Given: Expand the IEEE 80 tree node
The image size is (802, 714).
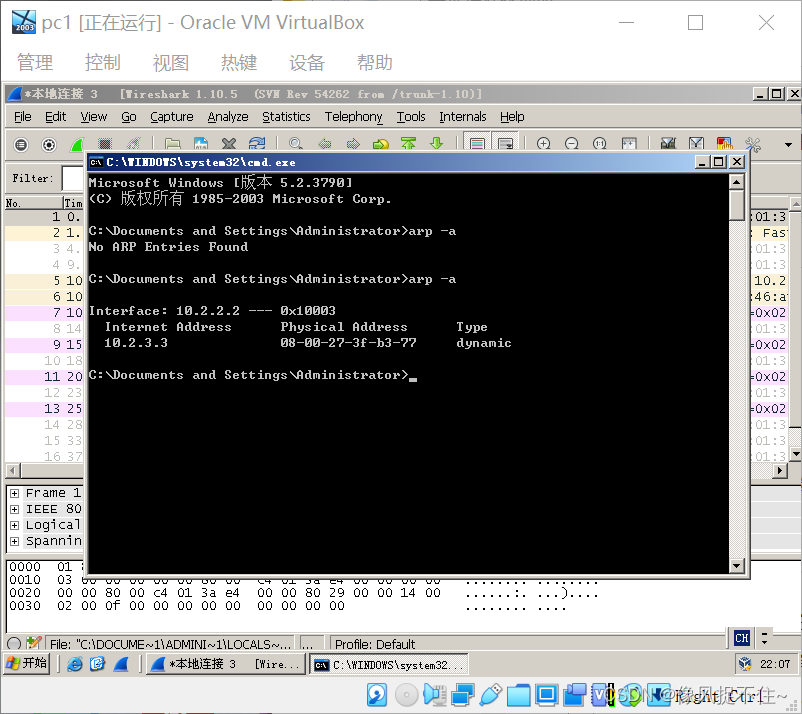Looking at the screenshot, I should 15,509.
